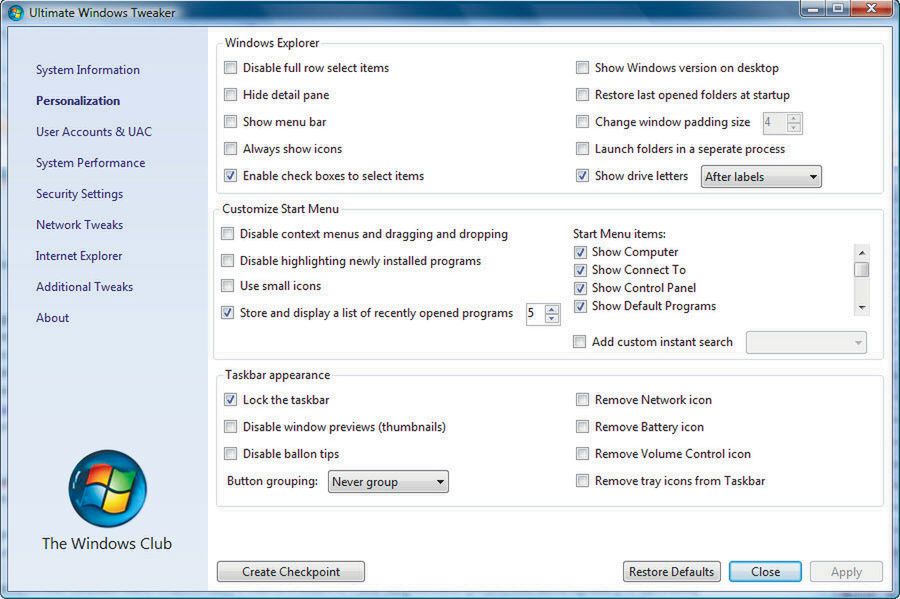Viewport: 900px width, 599px height.
Task: Enable Disable window previews (thumbnails)
Action: (x=230, y=427)
